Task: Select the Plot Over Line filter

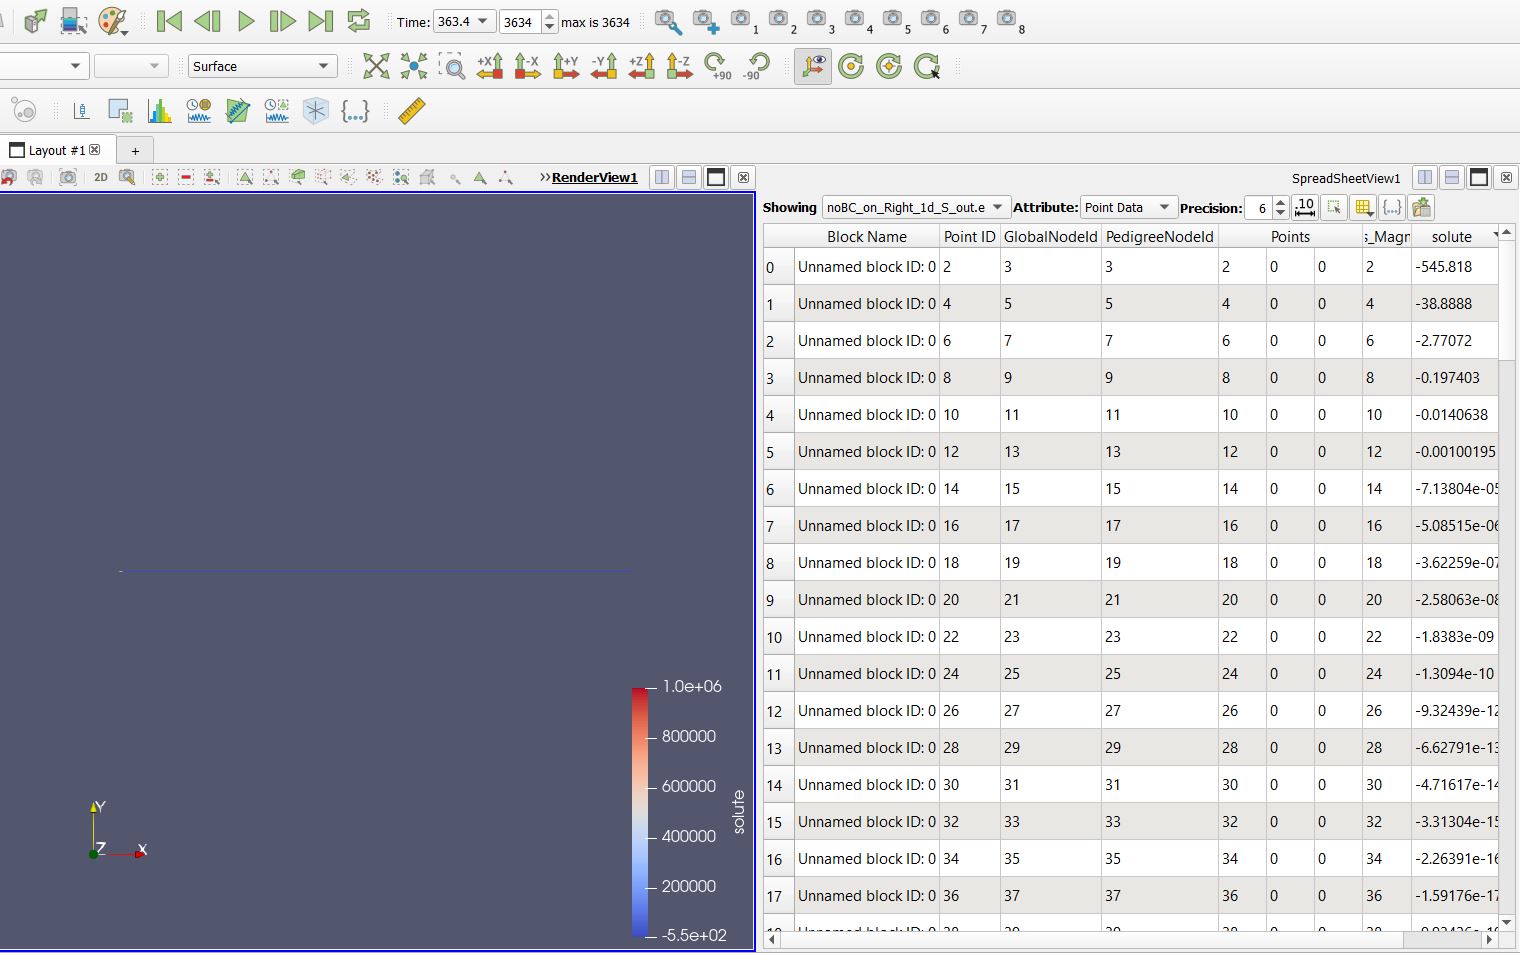Action: click(237, 111)
